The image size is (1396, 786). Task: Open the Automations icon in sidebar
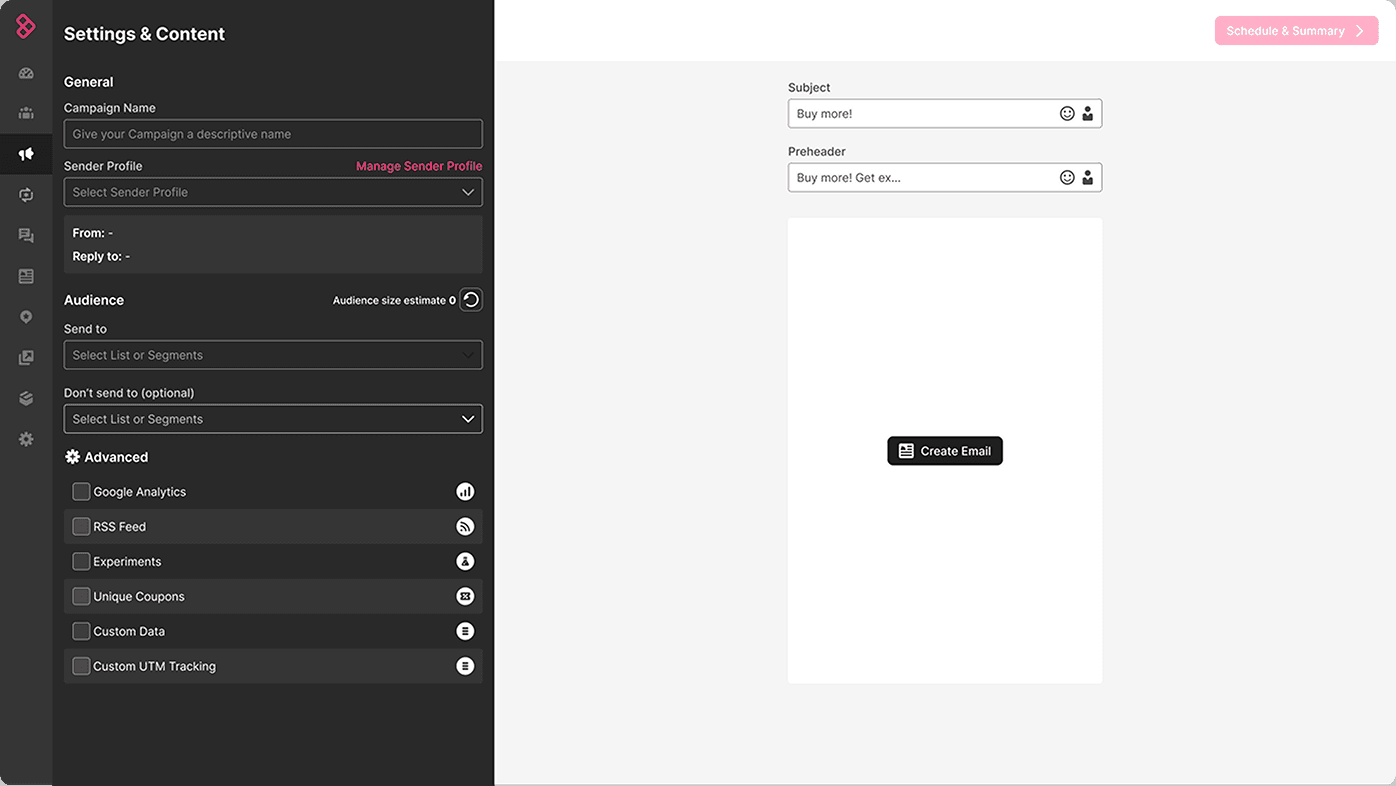tap(26, 195)
